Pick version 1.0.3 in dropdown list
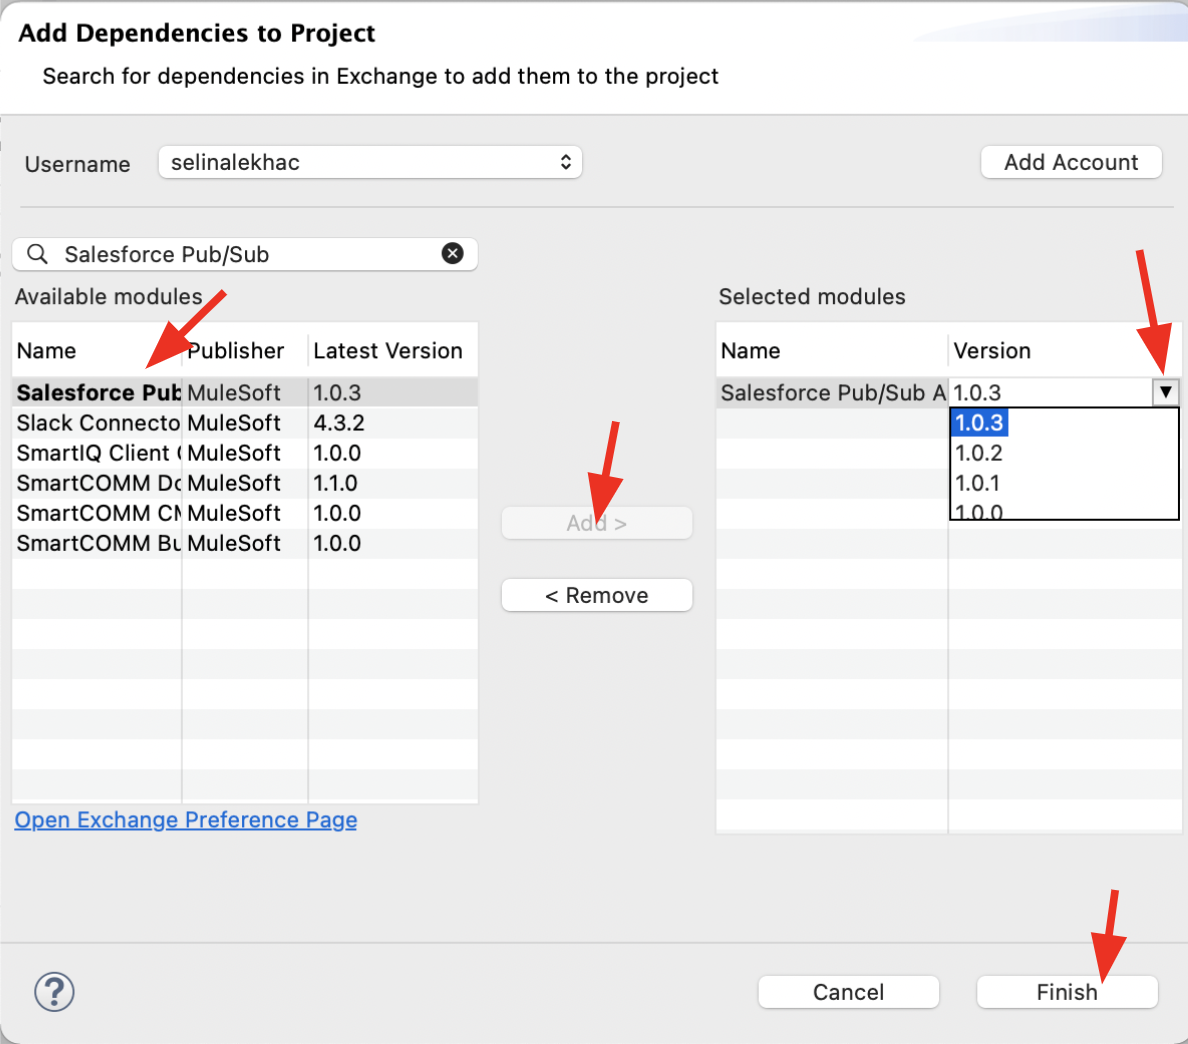 click(979, 423)
